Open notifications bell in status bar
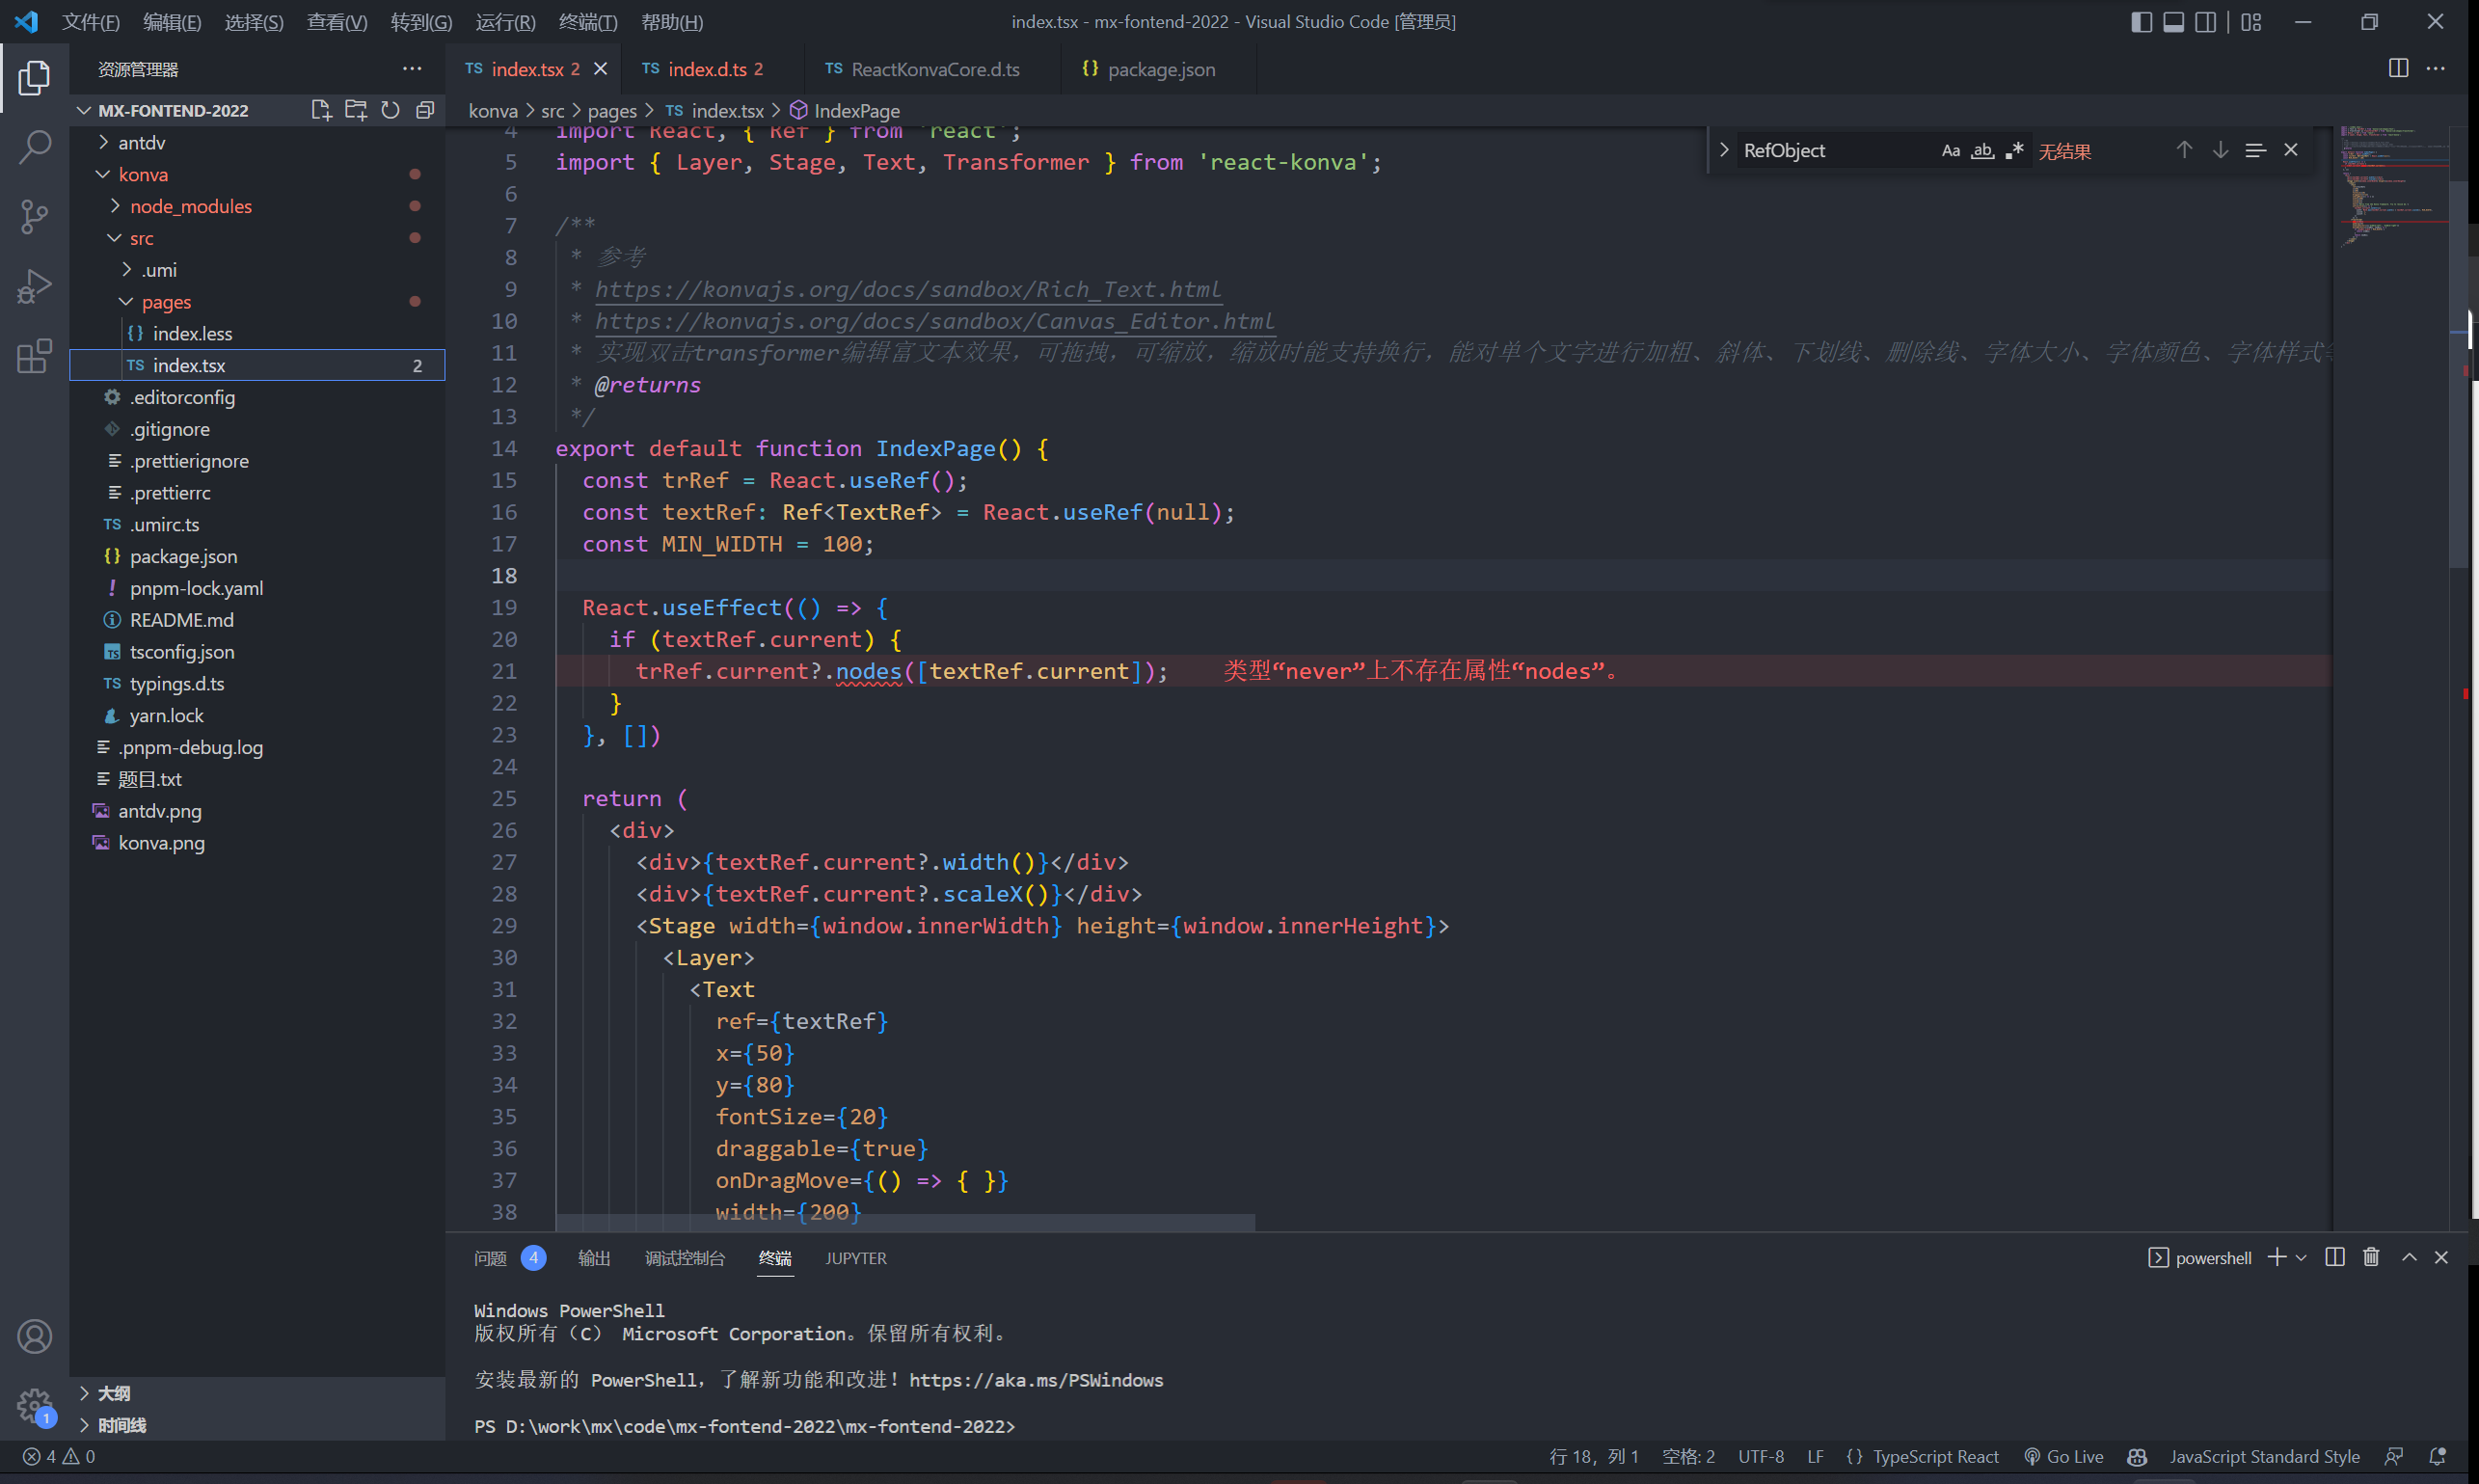This screenshot has width=2479, height=1484. point(2438,1456)
